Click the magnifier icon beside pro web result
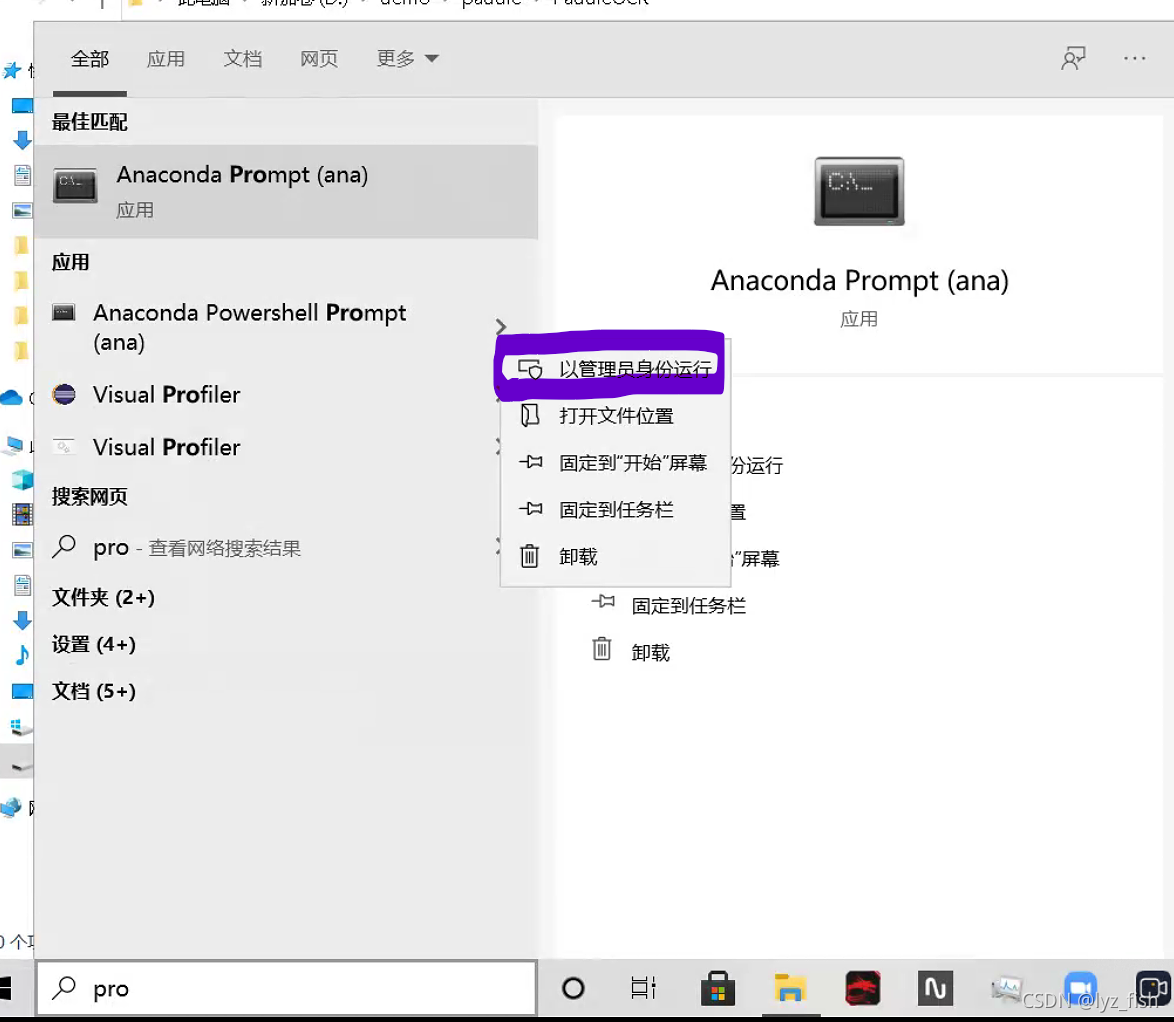Screen dimensions: 1174x1022 pos(64,547)
